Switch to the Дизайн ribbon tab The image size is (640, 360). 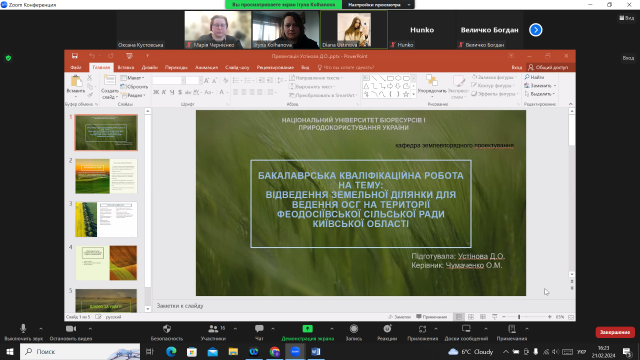point(149,67)
